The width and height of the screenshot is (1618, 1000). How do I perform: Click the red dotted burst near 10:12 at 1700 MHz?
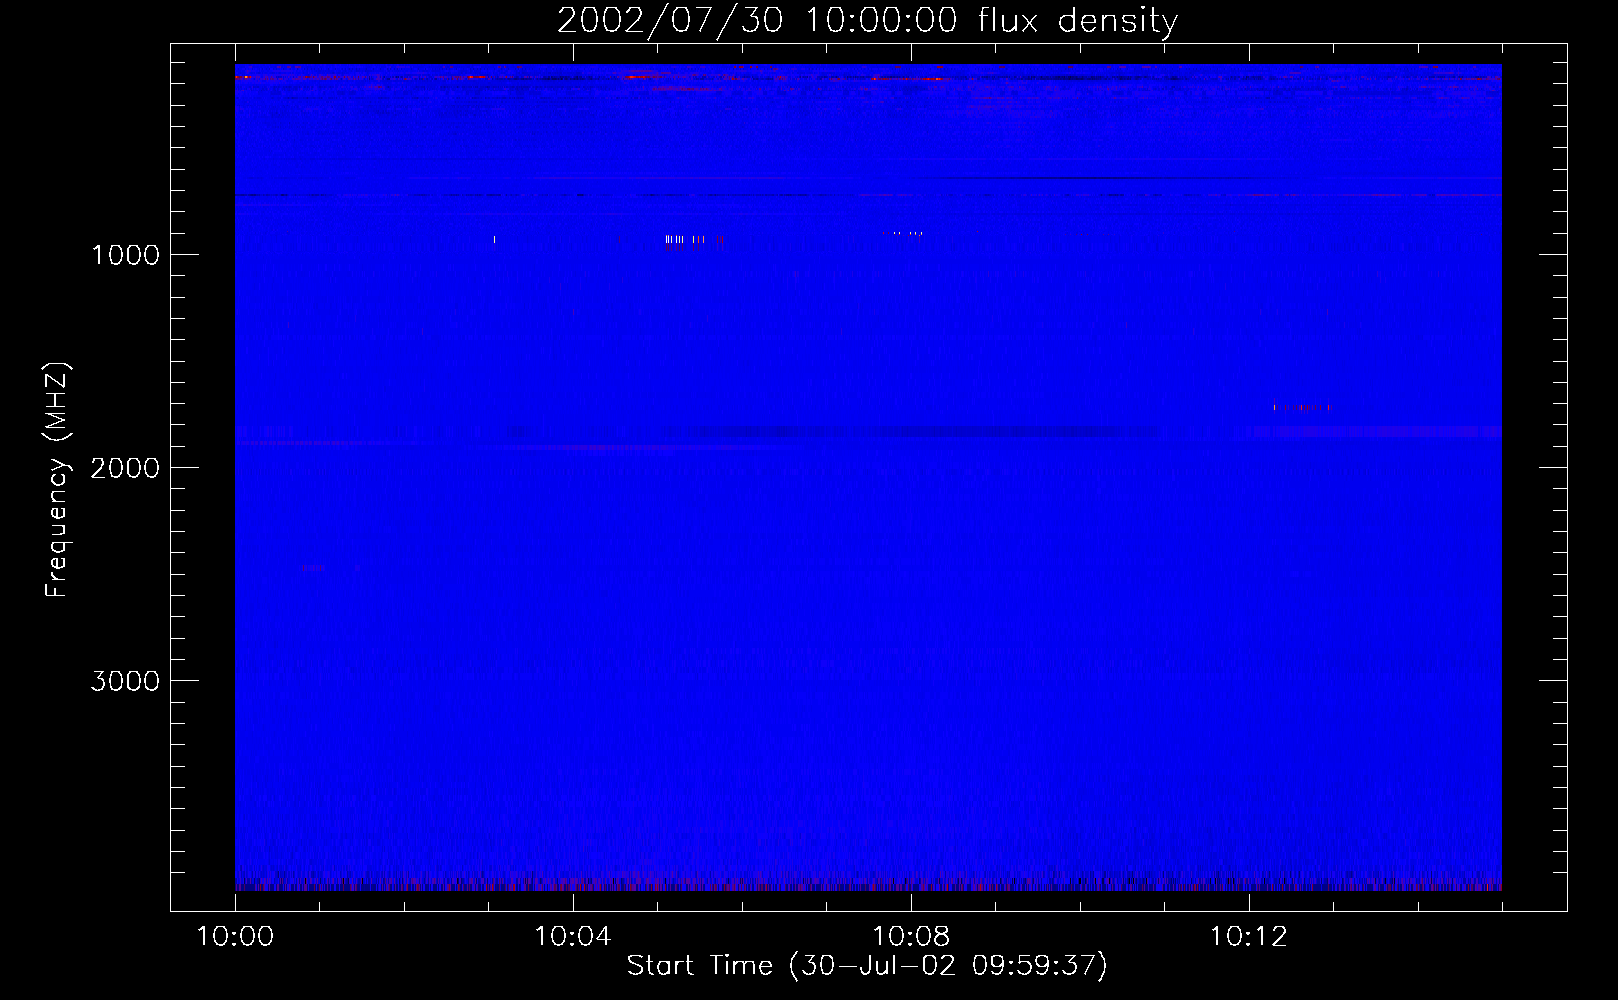(1301, 407)
